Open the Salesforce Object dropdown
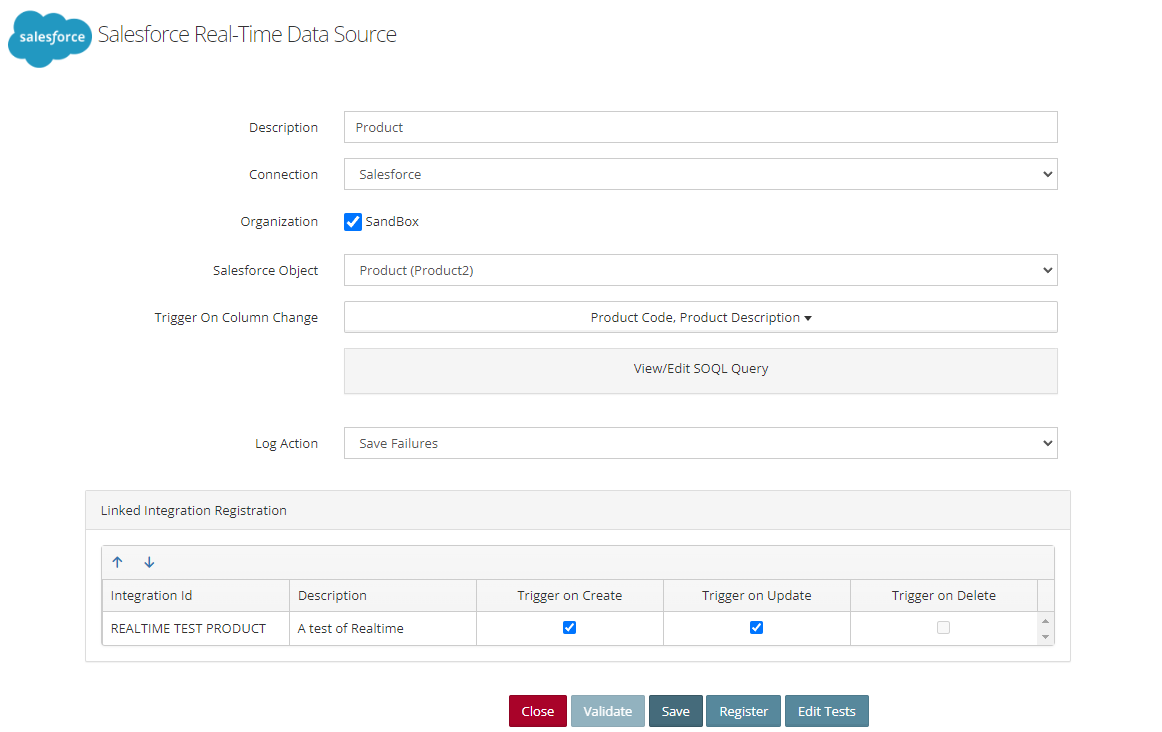 tap(700, 270)
